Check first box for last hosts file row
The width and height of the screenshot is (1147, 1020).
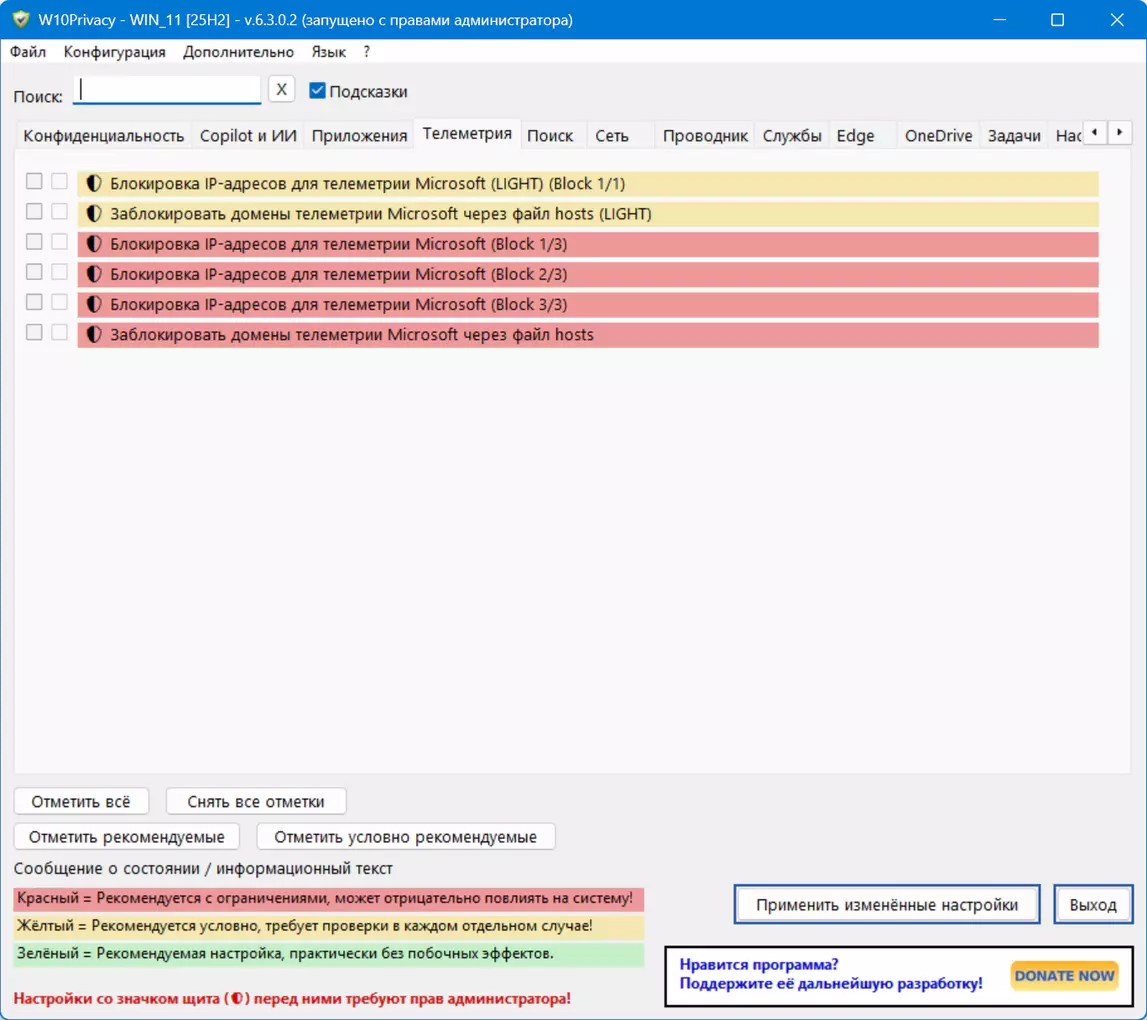(34, 332)
